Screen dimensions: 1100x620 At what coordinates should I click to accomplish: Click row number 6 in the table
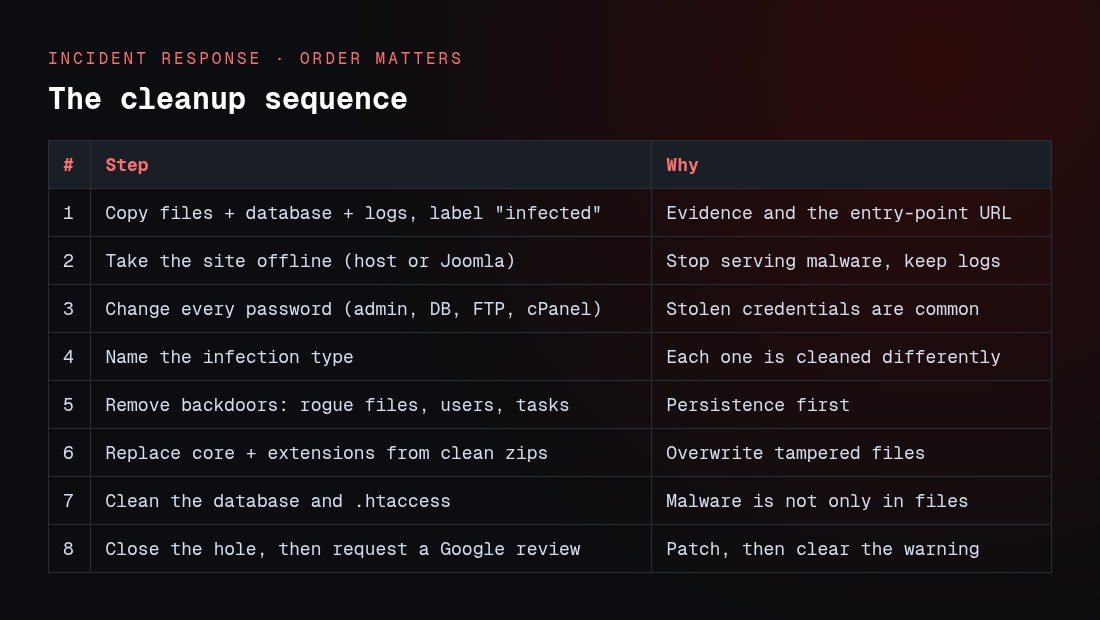[x=69, y=452]
